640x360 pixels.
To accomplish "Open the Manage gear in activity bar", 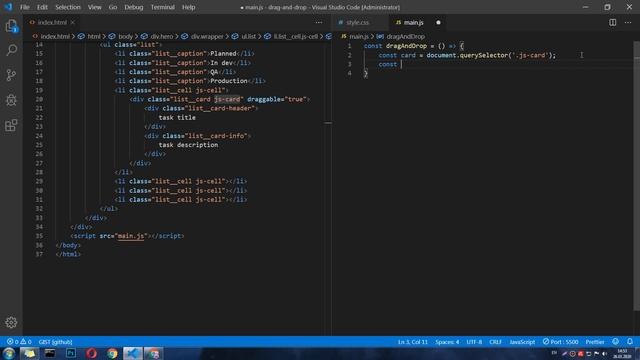I will (x=11, y=322).
